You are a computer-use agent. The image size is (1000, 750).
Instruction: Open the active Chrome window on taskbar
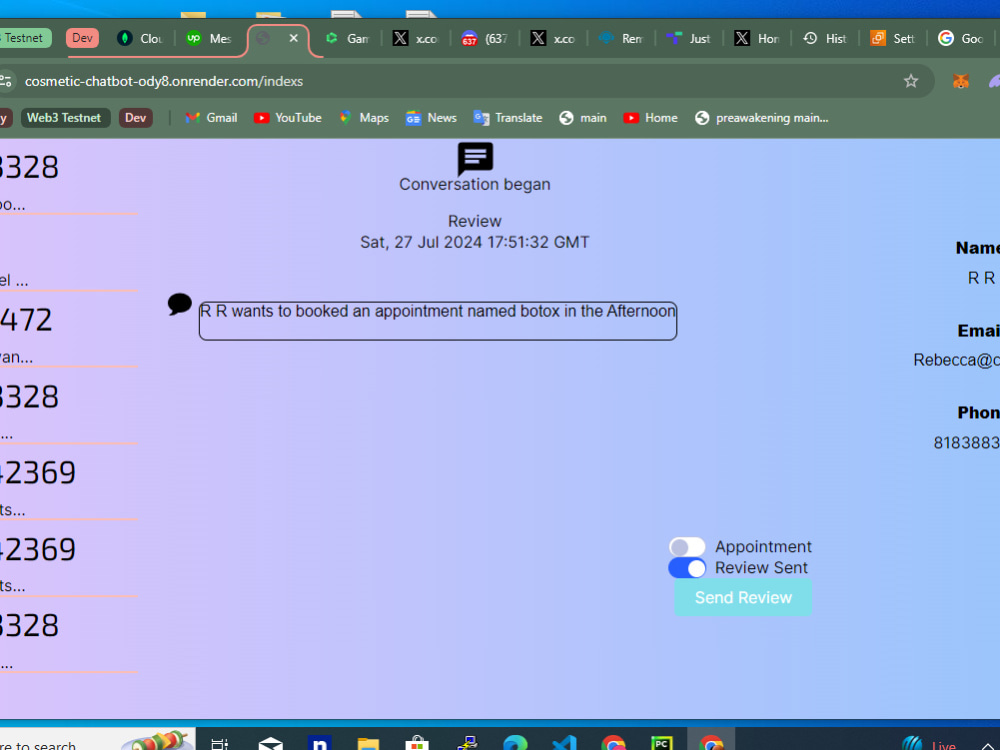(711, 741)
